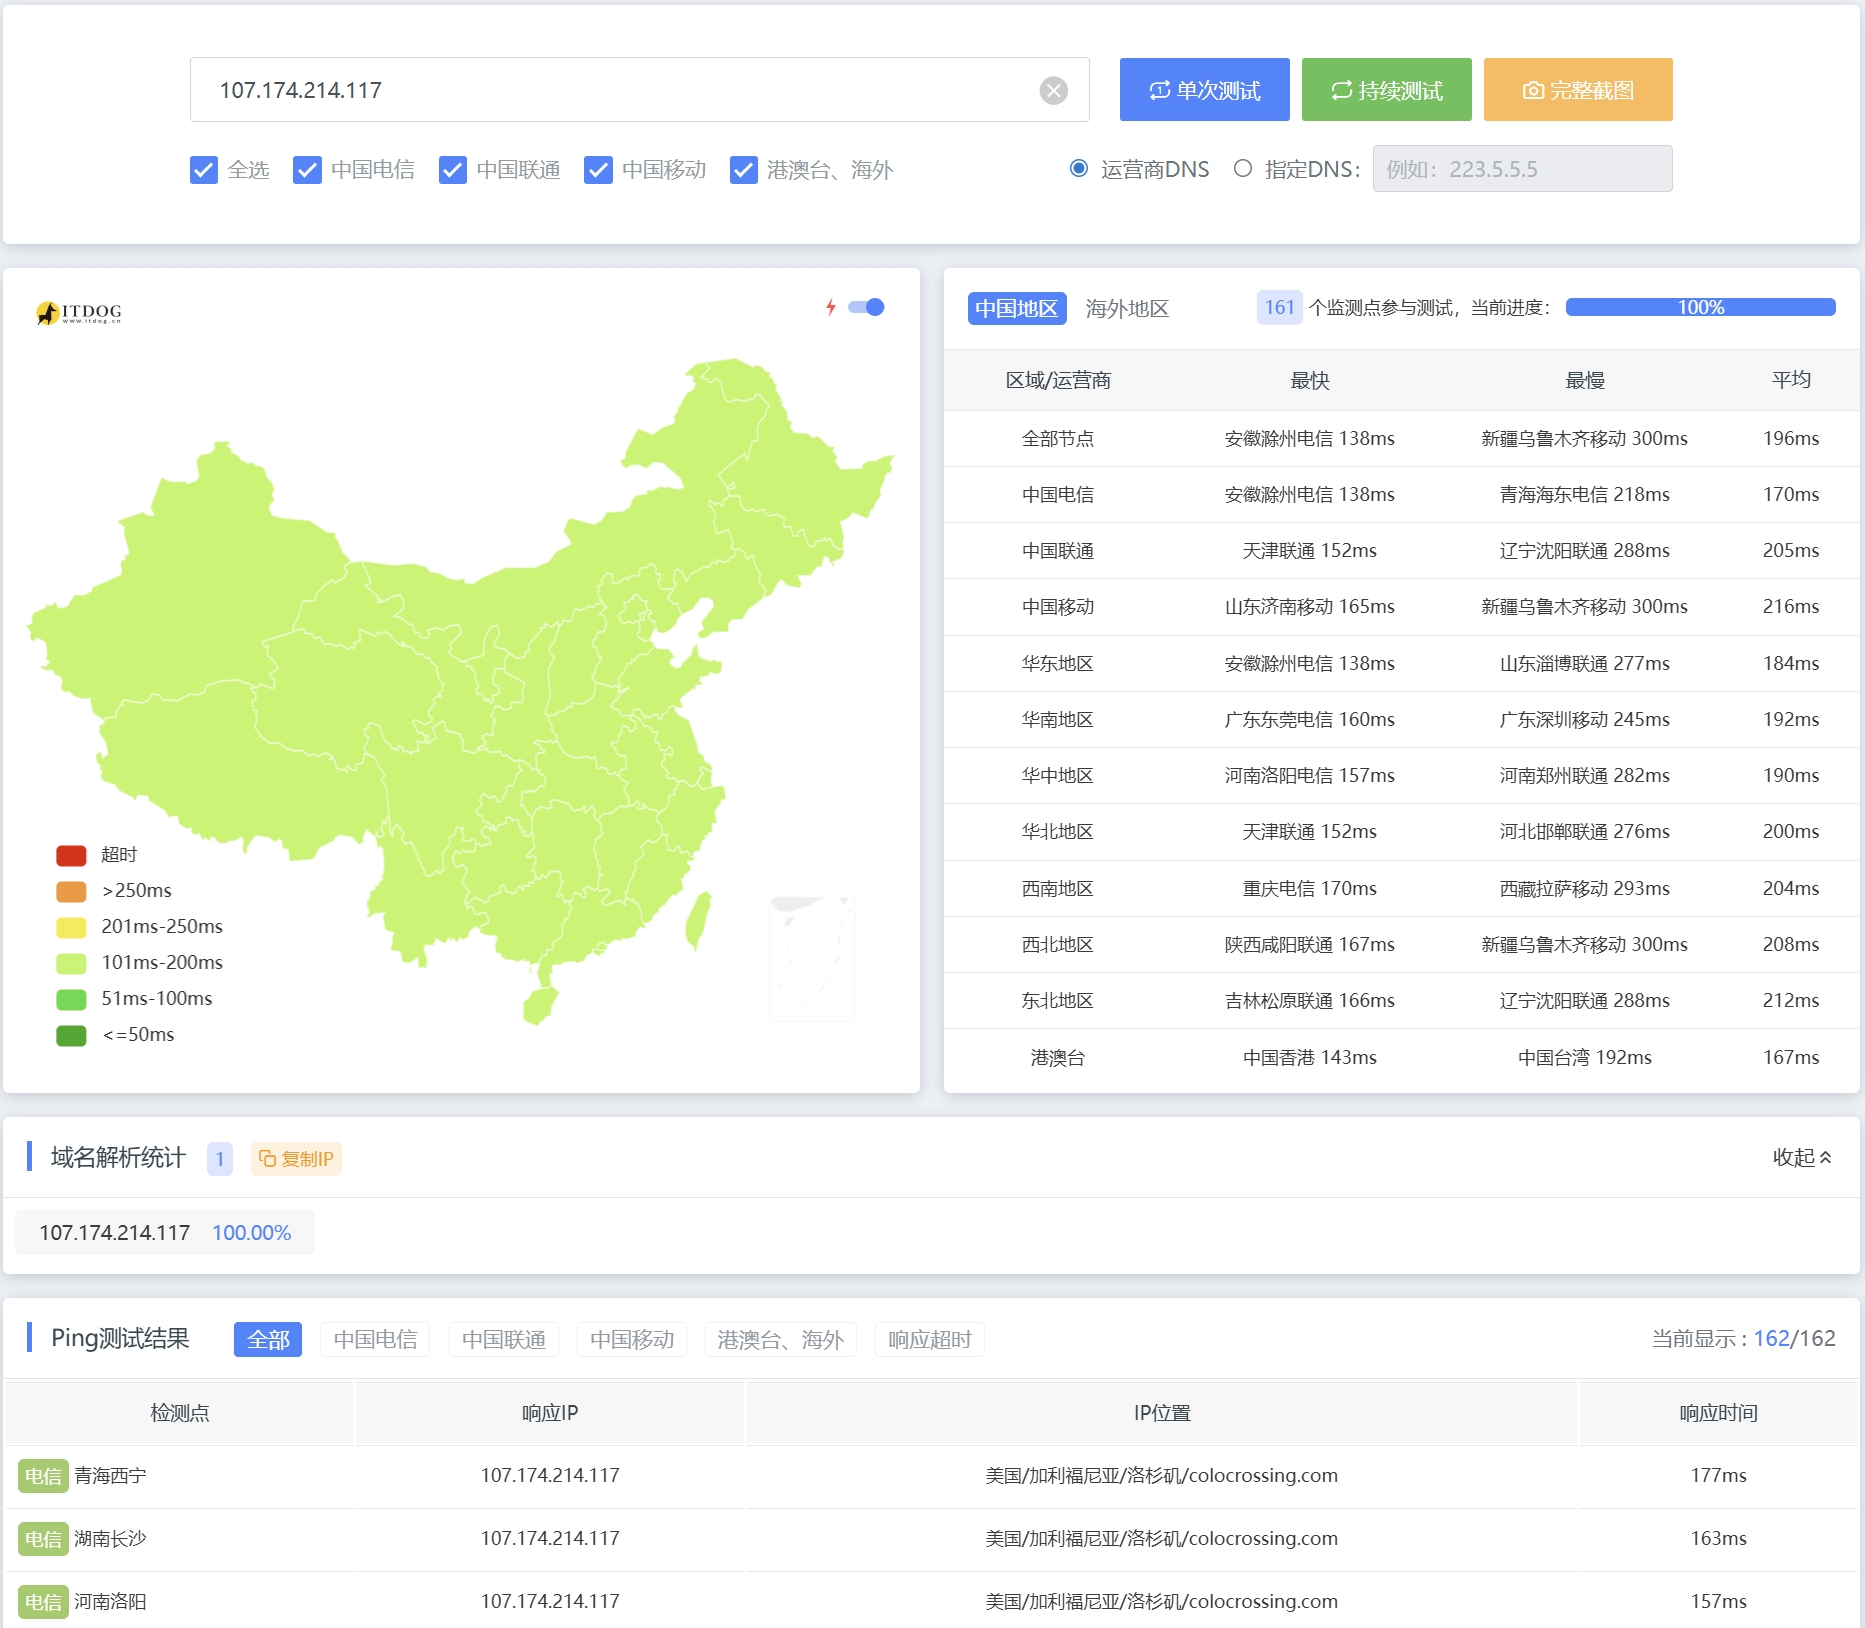Start a 单次测试 single test
Image resolution: width=1865 pixels, height=1628 pixels.
point(1204,90)
